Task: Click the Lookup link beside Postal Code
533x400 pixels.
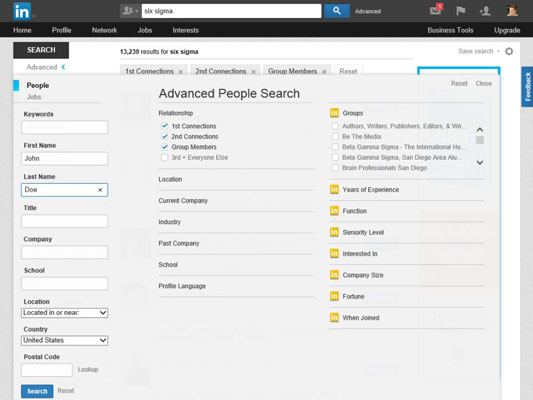Action: [88, 369]
